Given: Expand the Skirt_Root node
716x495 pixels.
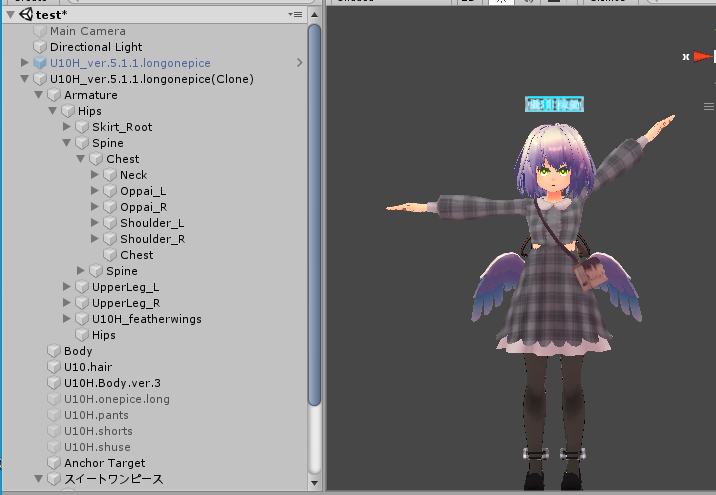Looking at the screenshot, I should click(x=67, y=126).
